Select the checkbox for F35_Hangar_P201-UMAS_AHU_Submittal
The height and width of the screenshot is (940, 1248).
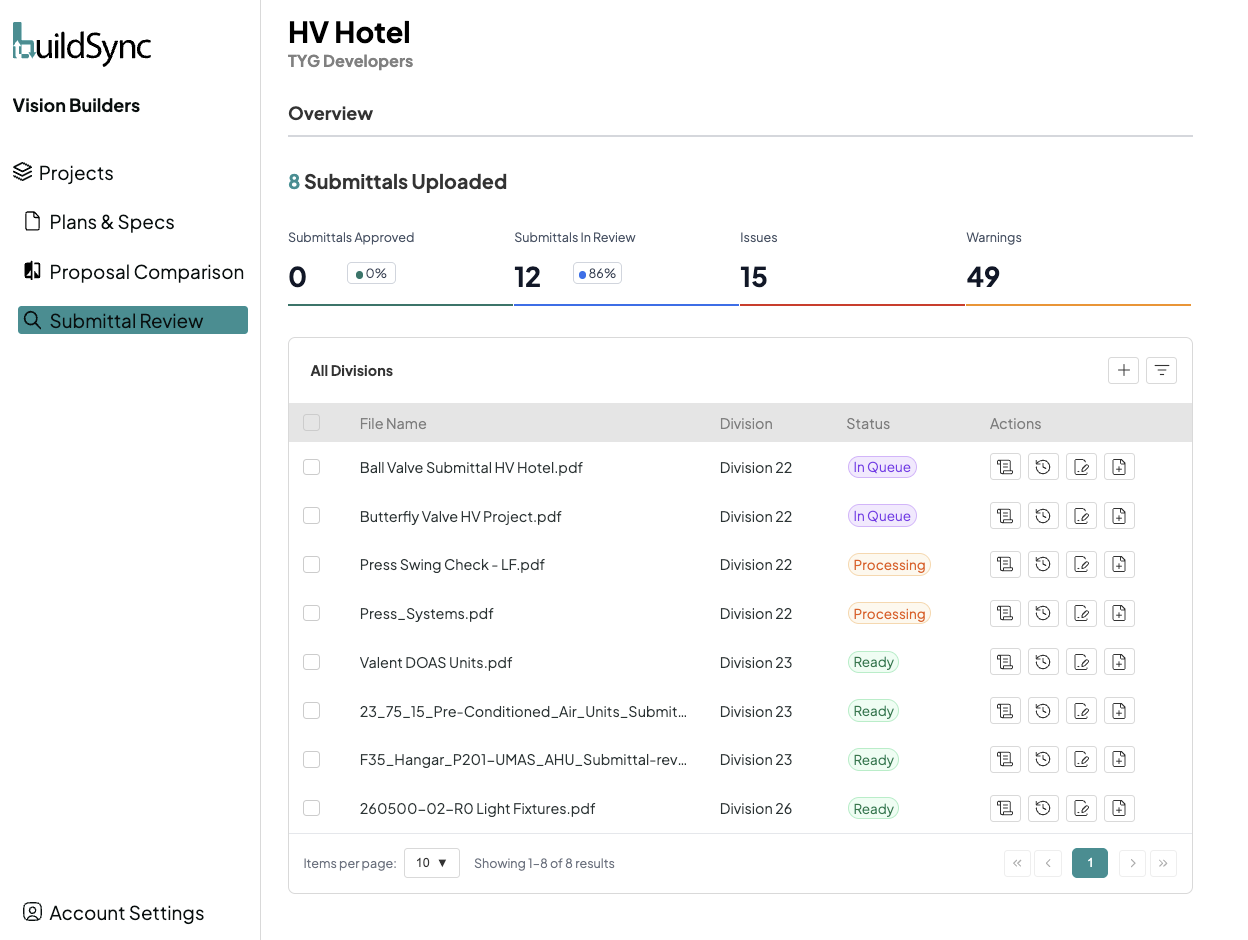[311, 759]
